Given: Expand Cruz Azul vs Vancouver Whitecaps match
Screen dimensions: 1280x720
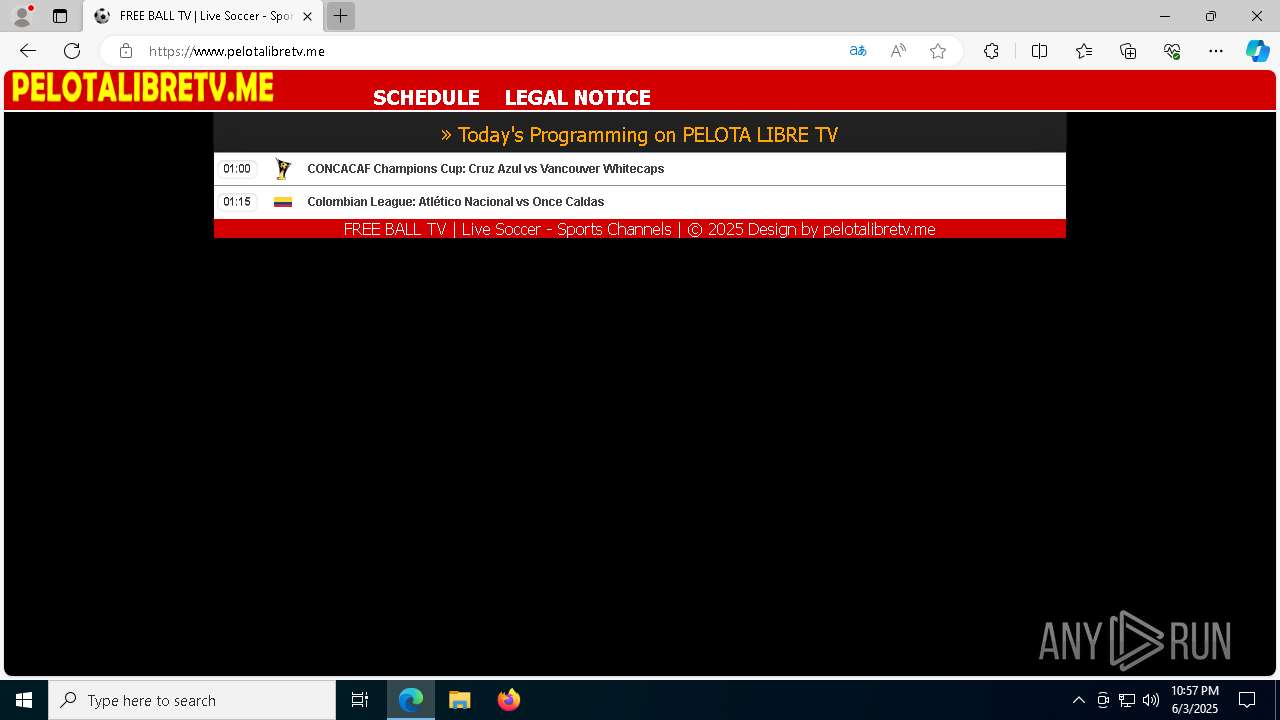Looking at the screenshot, I should coord(640,169).
